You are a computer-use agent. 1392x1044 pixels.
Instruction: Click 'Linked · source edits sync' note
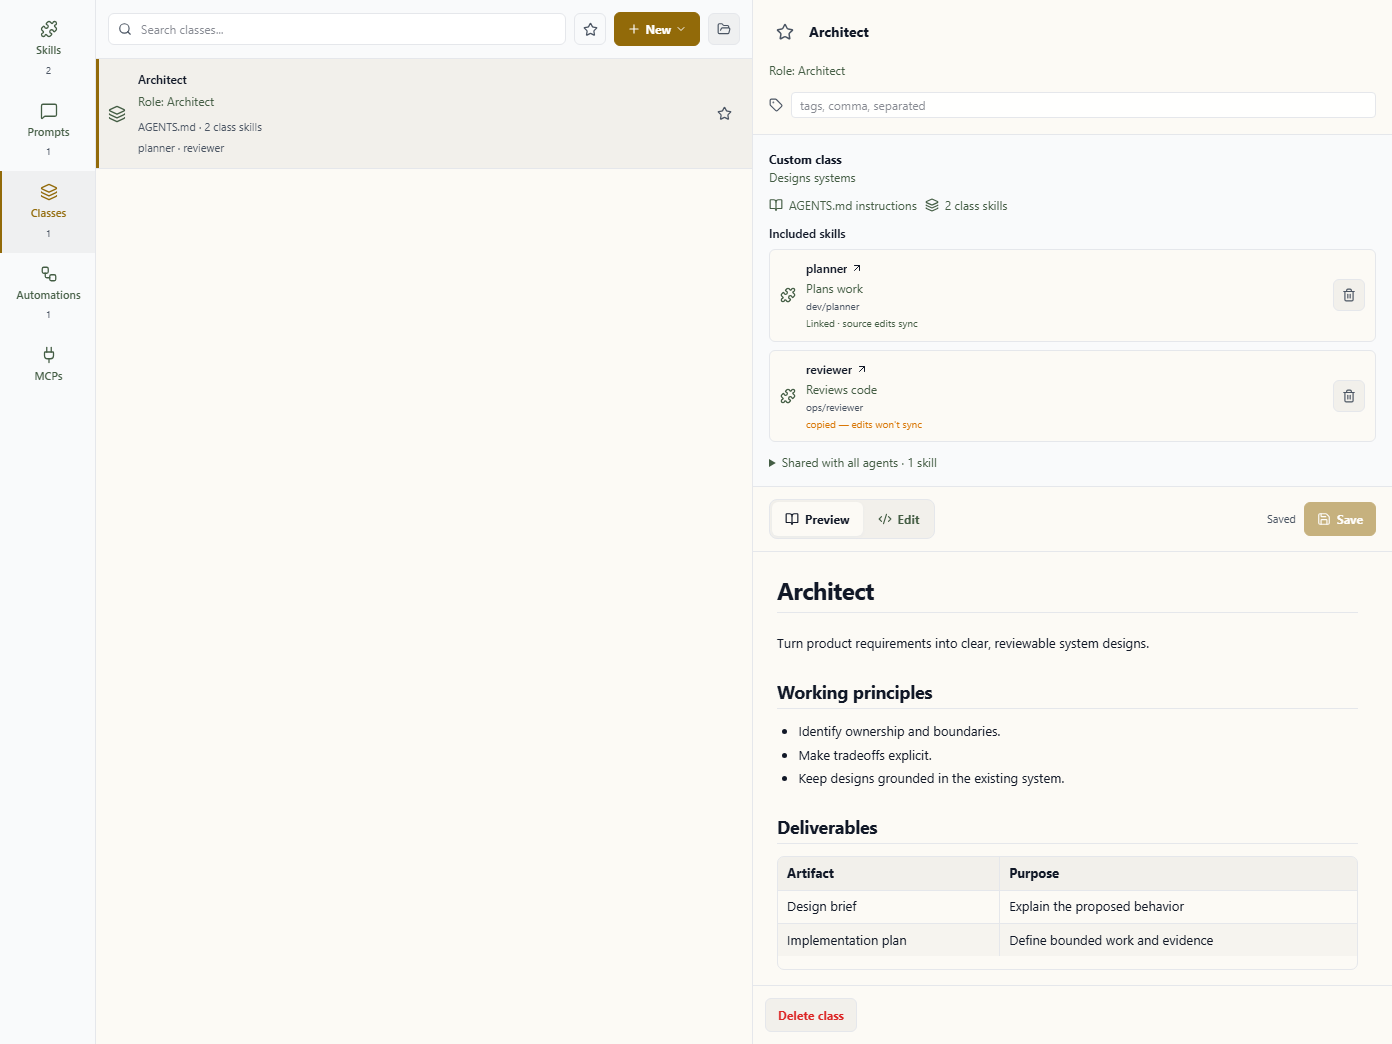coord(862,324)
